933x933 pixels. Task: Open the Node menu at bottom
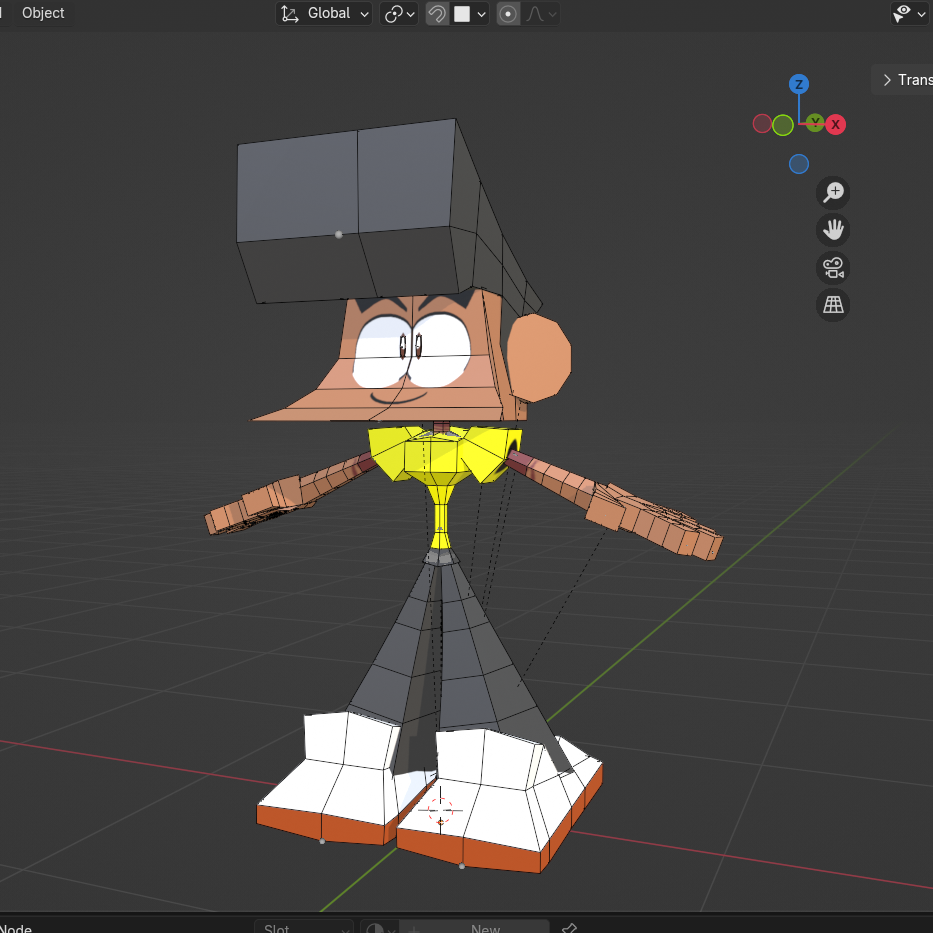(x=16, y=928)
